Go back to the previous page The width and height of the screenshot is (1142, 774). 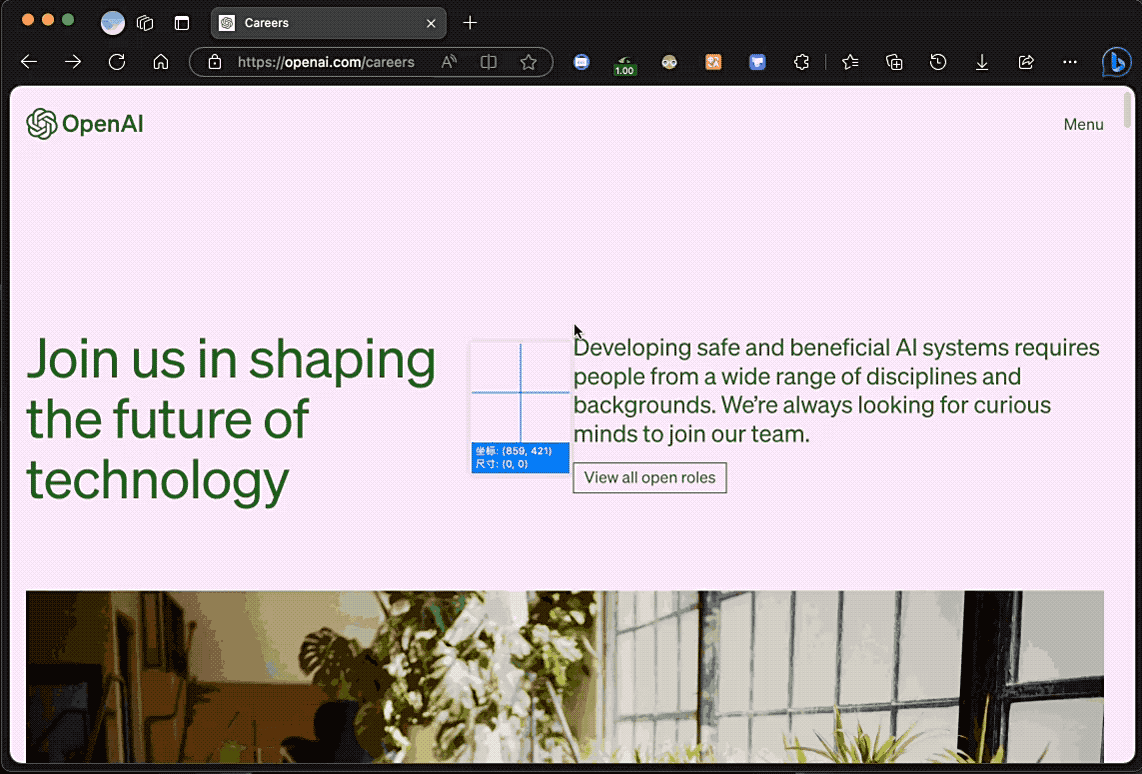point(29,62)
